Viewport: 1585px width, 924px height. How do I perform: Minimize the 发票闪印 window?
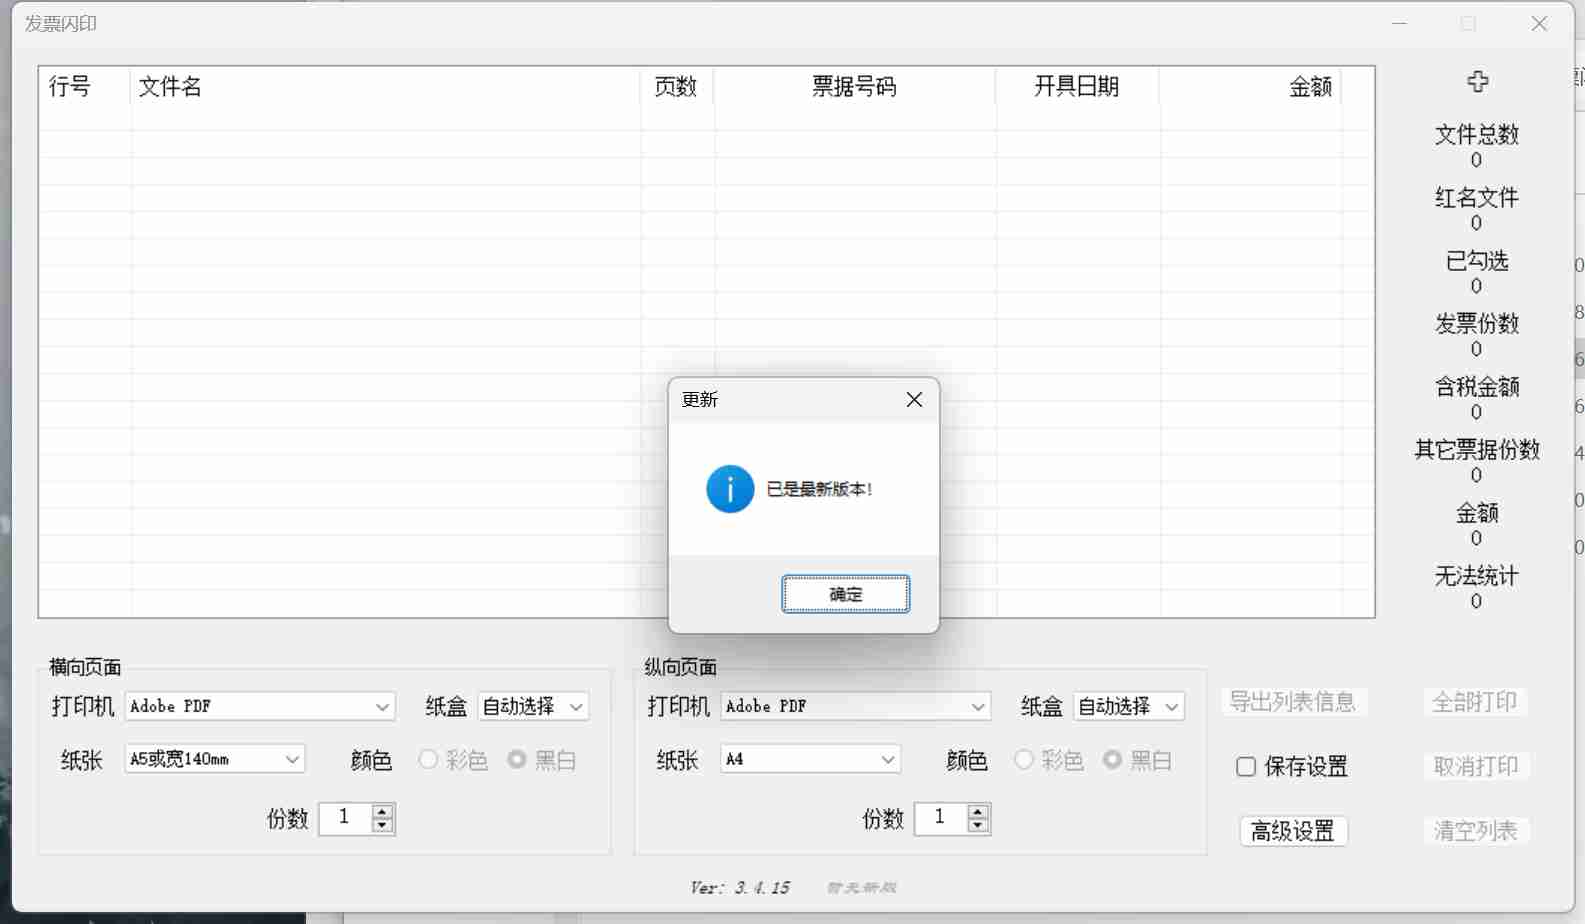1399,24
